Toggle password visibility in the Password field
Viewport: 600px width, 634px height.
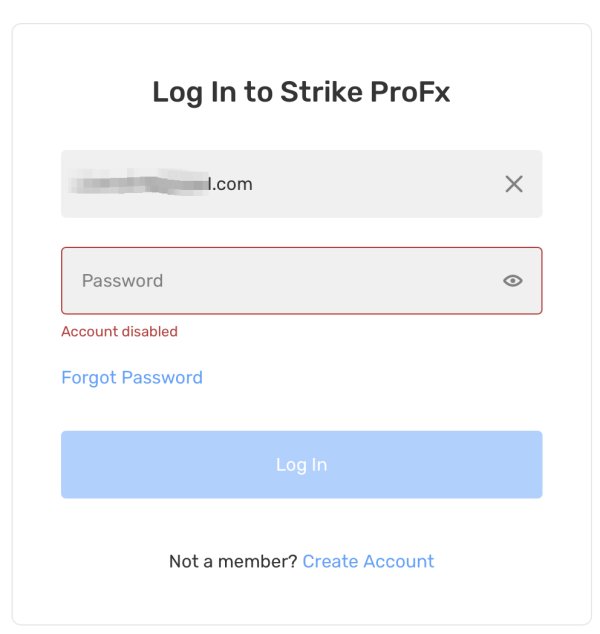[x=512, y=281]
